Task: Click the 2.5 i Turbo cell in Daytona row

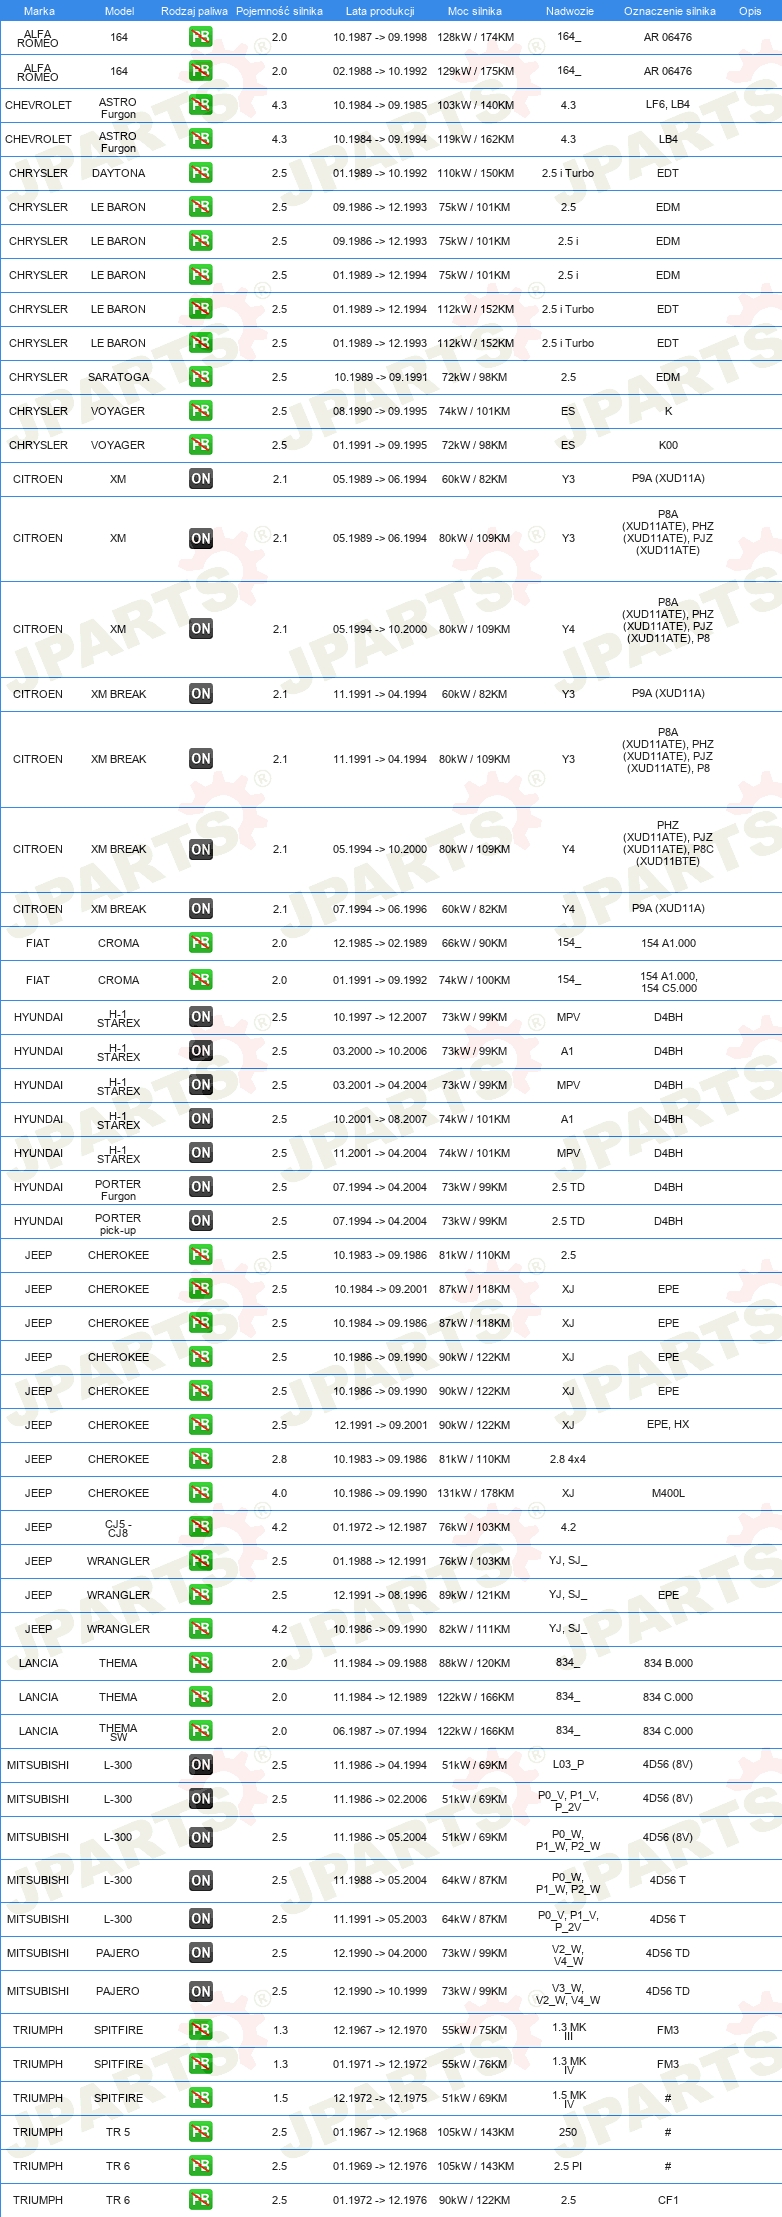Action: tap(568, 173)
